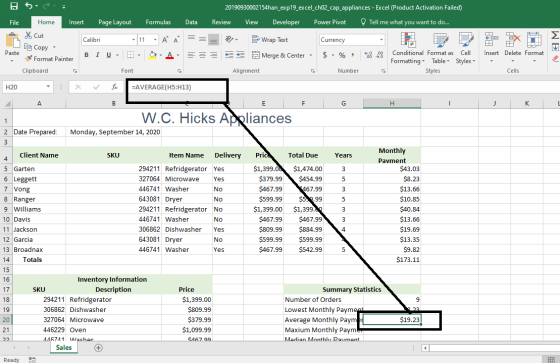560x363 pixels.
Task: Click Decrease Font Size icon
Action: pyautogui.click(x=176, y=40)
